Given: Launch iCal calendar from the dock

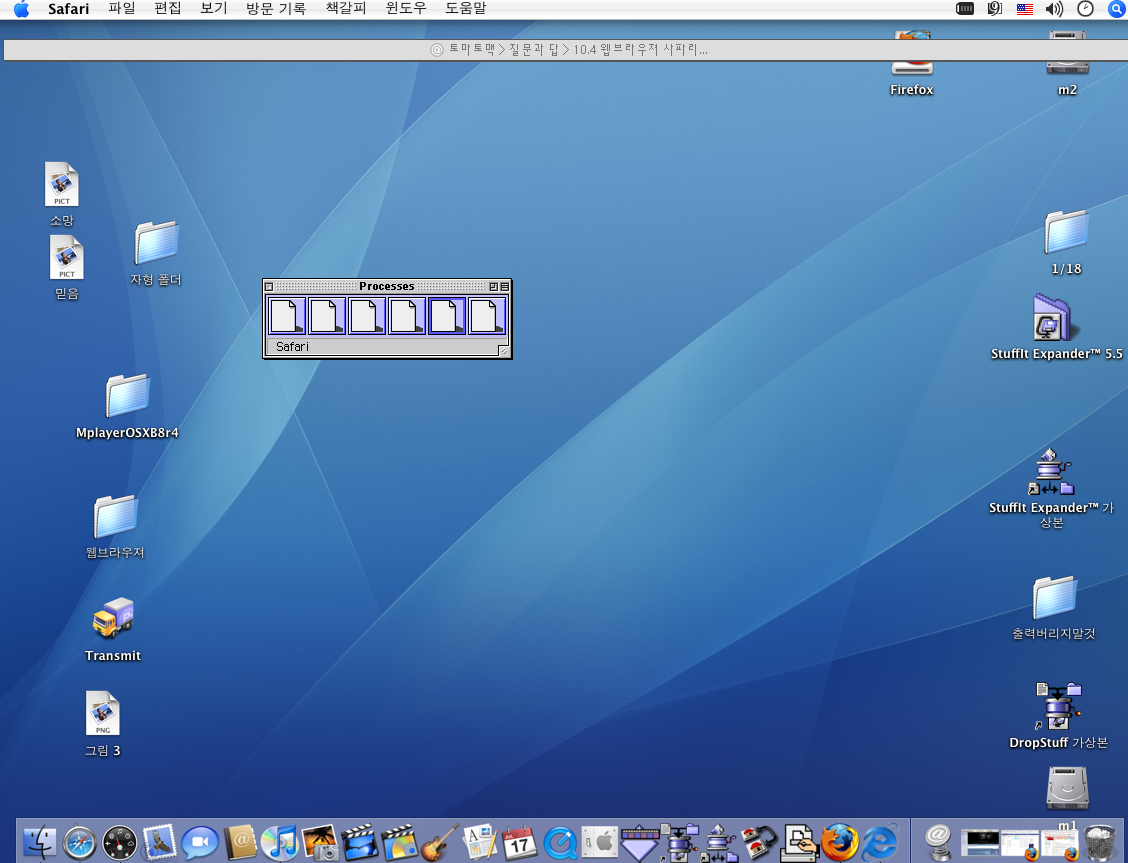Looking at the screenshot, I should [519, 842].
